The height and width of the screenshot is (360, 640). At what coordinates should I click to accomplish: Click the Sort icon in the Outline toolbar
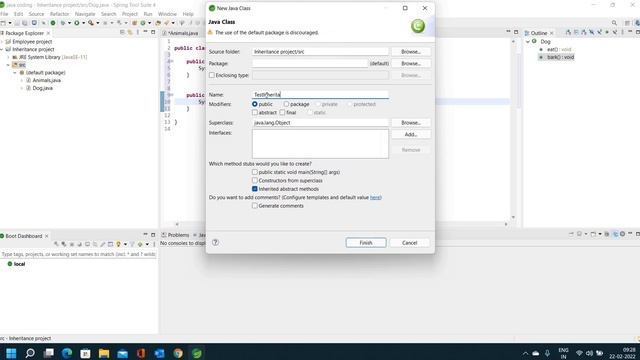(584, 32)
